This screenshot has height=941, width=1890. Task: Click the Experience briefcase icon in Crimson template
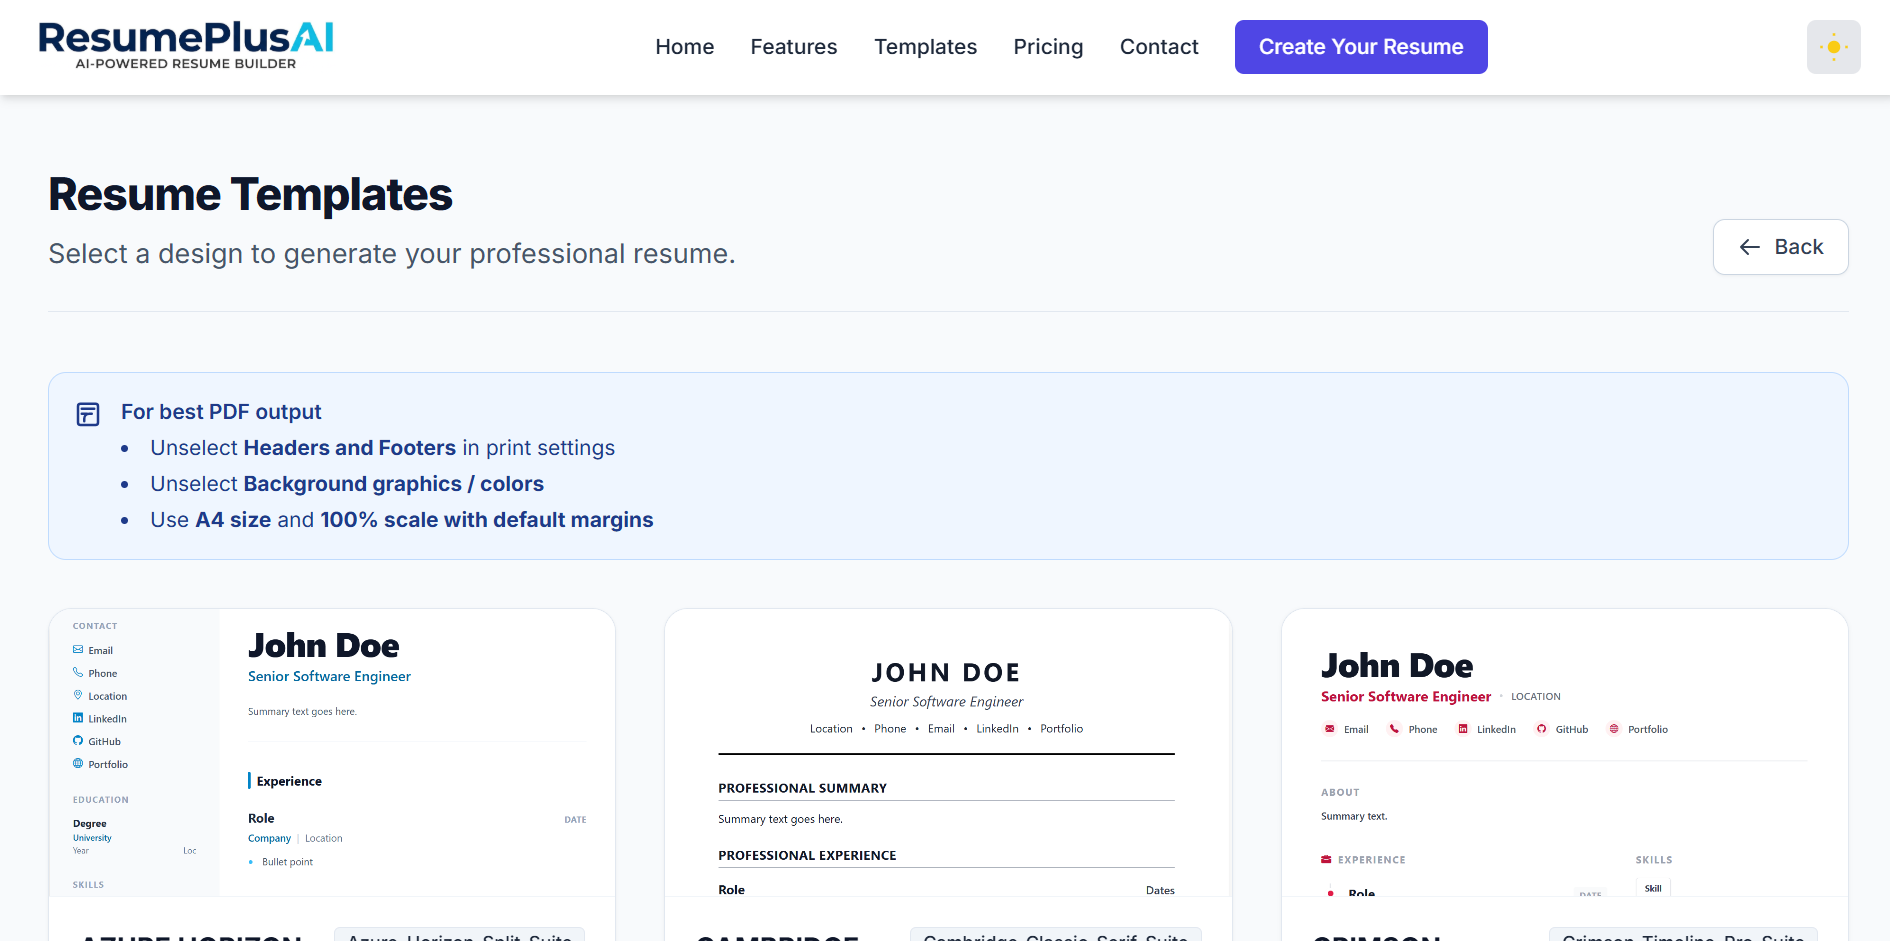pos(1326,859)
